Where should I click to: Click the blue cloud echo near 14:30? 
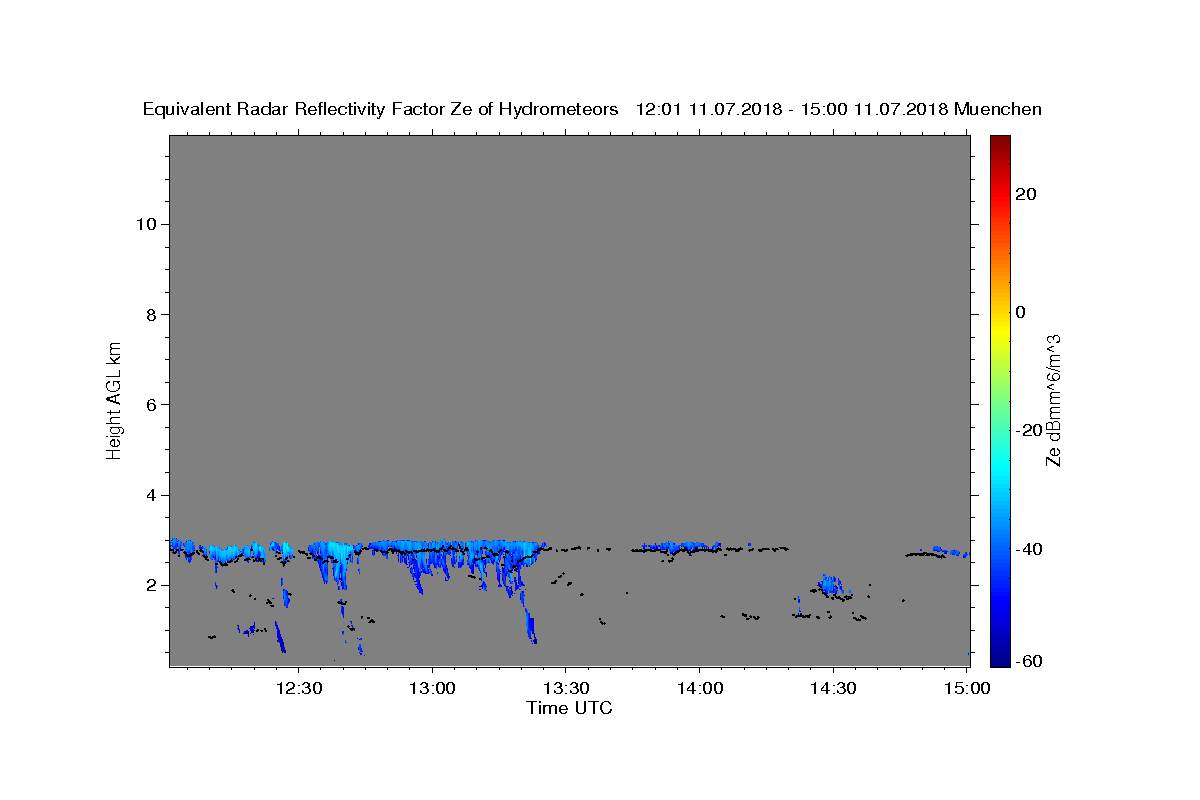831,584
